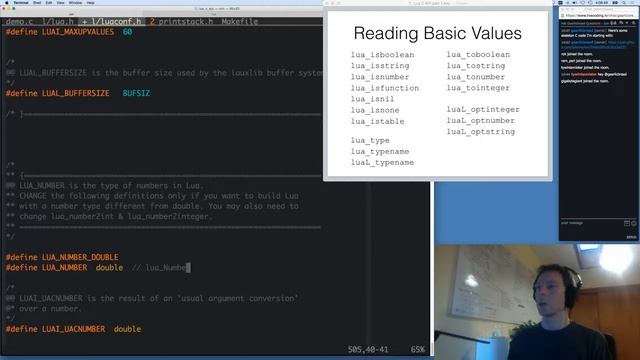Screen dimensions: 640x360
Task: Click the 'CHANGE the following definitions' comment line
Action: 152,196
